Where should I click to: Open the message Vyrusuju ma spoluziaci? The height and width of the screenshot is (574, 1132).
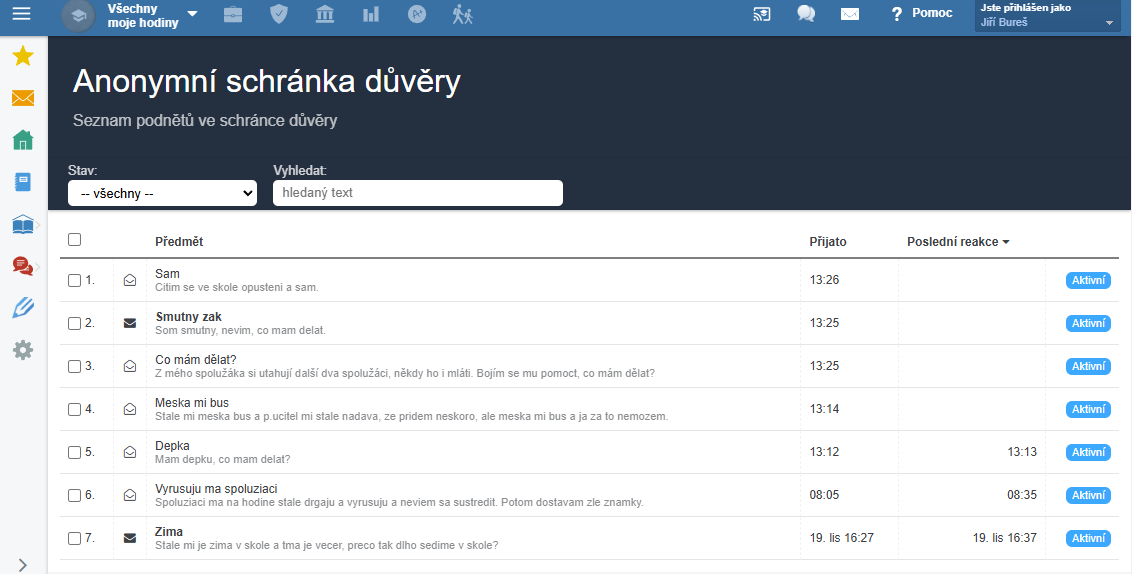coord(217,488)
